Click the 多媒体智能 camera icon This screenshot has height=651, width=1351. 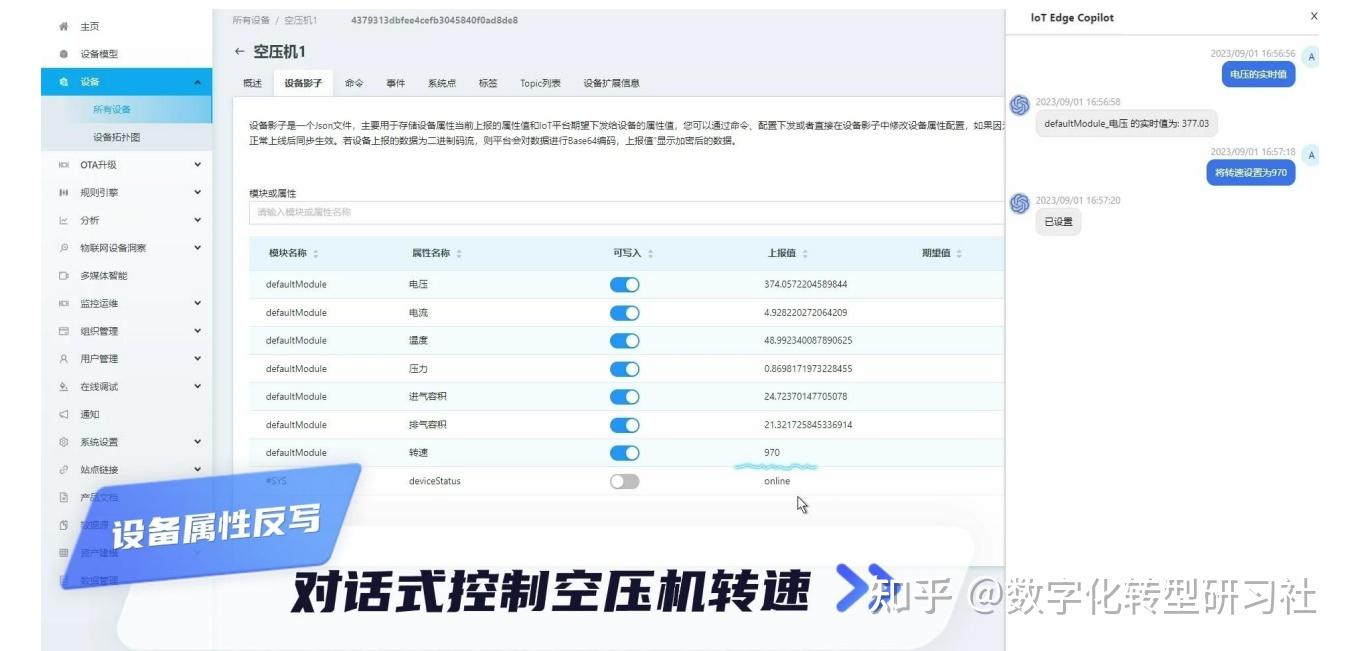[x=64, y=275]
